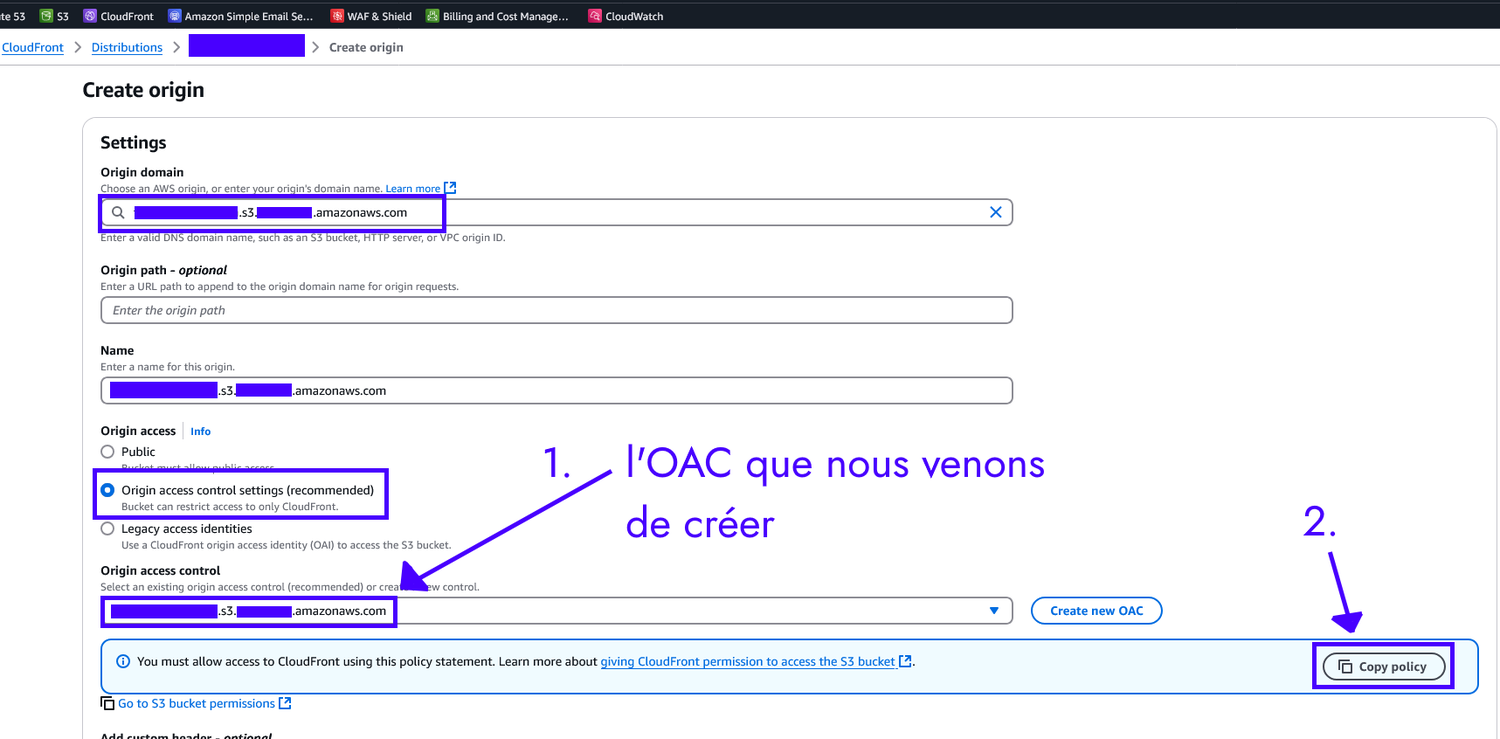Open giving CloudFront permission to access S3 link
Screen dimensions: 1500x739
click(748, 661)
